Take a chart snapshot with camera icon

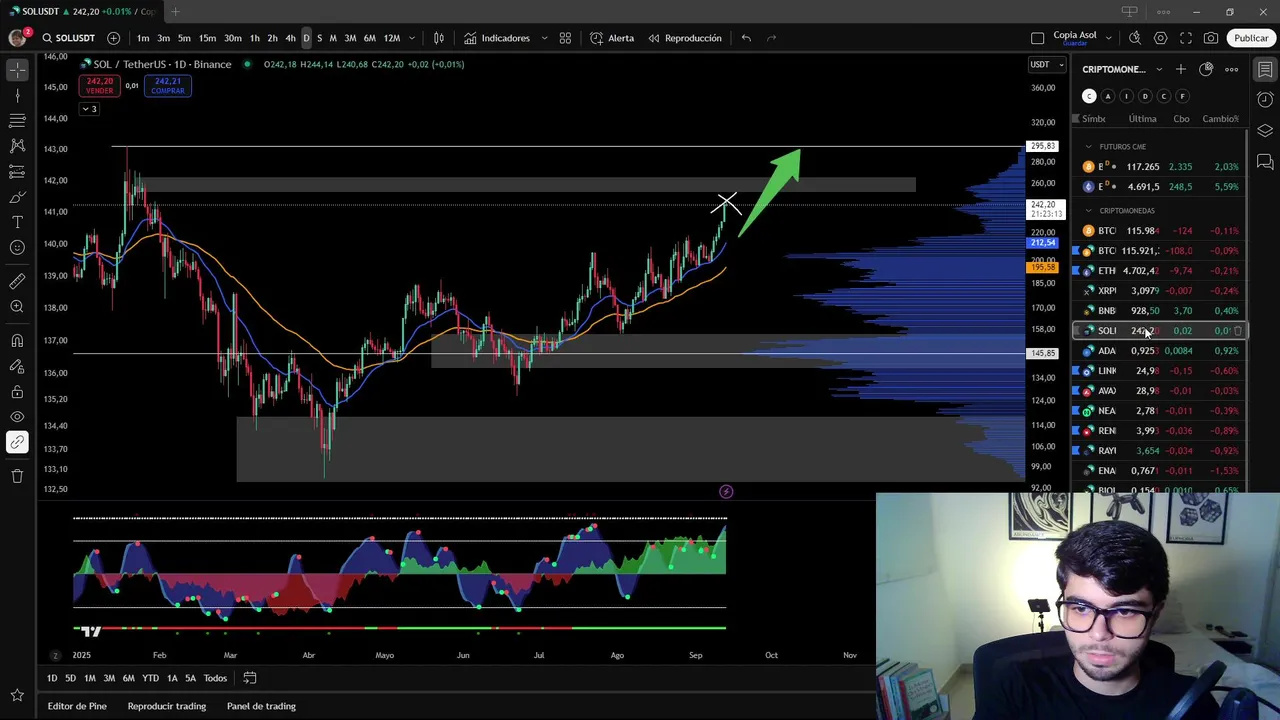pos(1211,38)
